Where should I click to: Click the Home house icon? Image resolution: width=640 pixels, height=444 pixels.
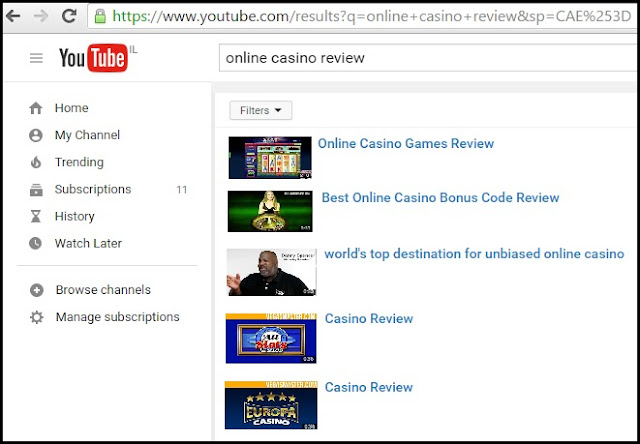click(x=36, y=108)
